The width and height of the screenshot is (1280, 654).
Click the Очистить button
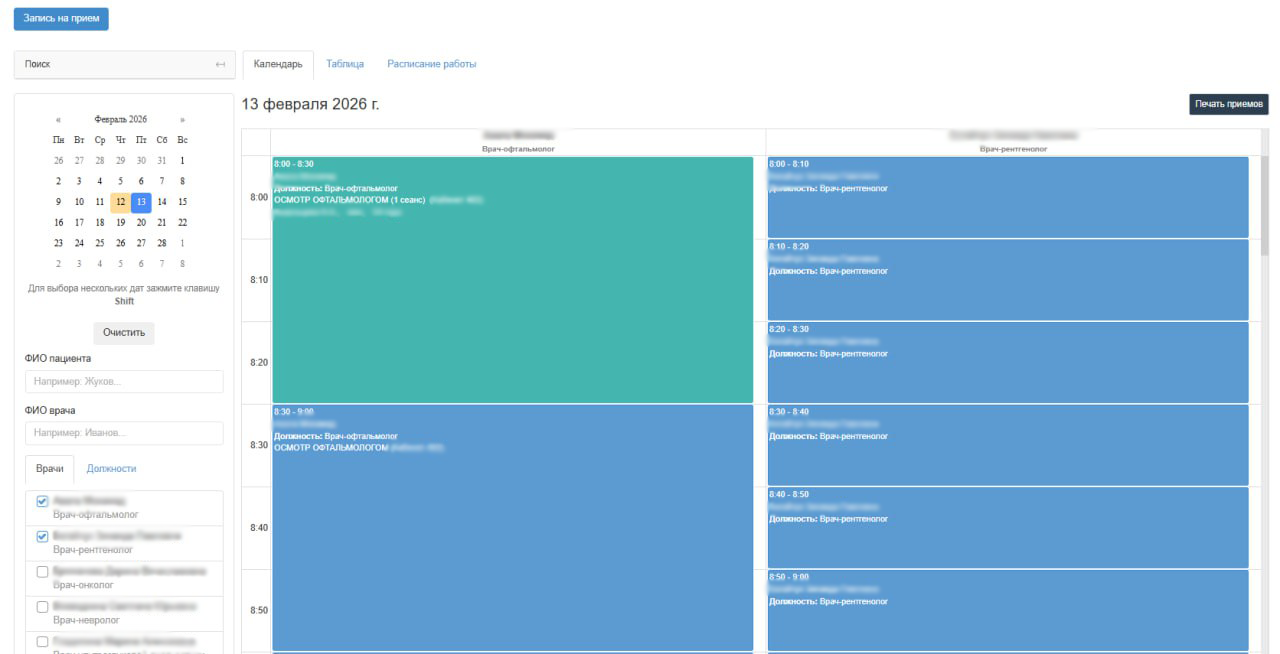pos(124,333)
